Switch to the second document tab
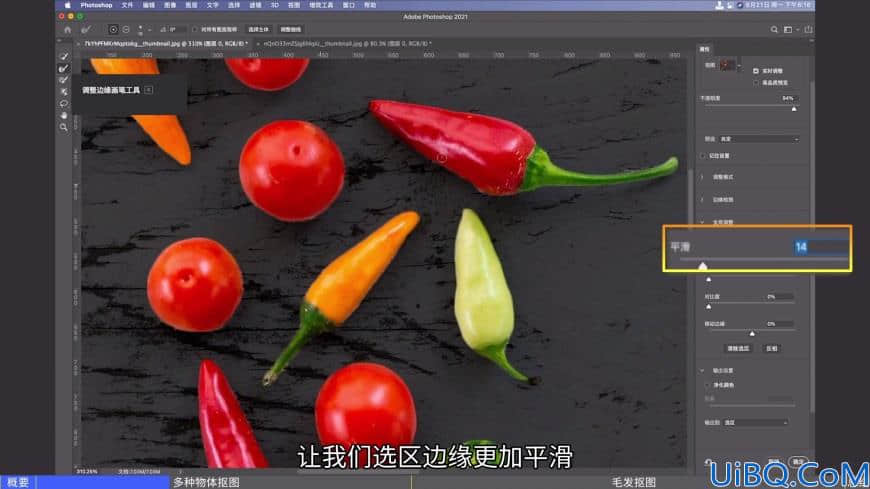Image resolution: width=870 pixels, height=489 pixels. click(347, 43)
